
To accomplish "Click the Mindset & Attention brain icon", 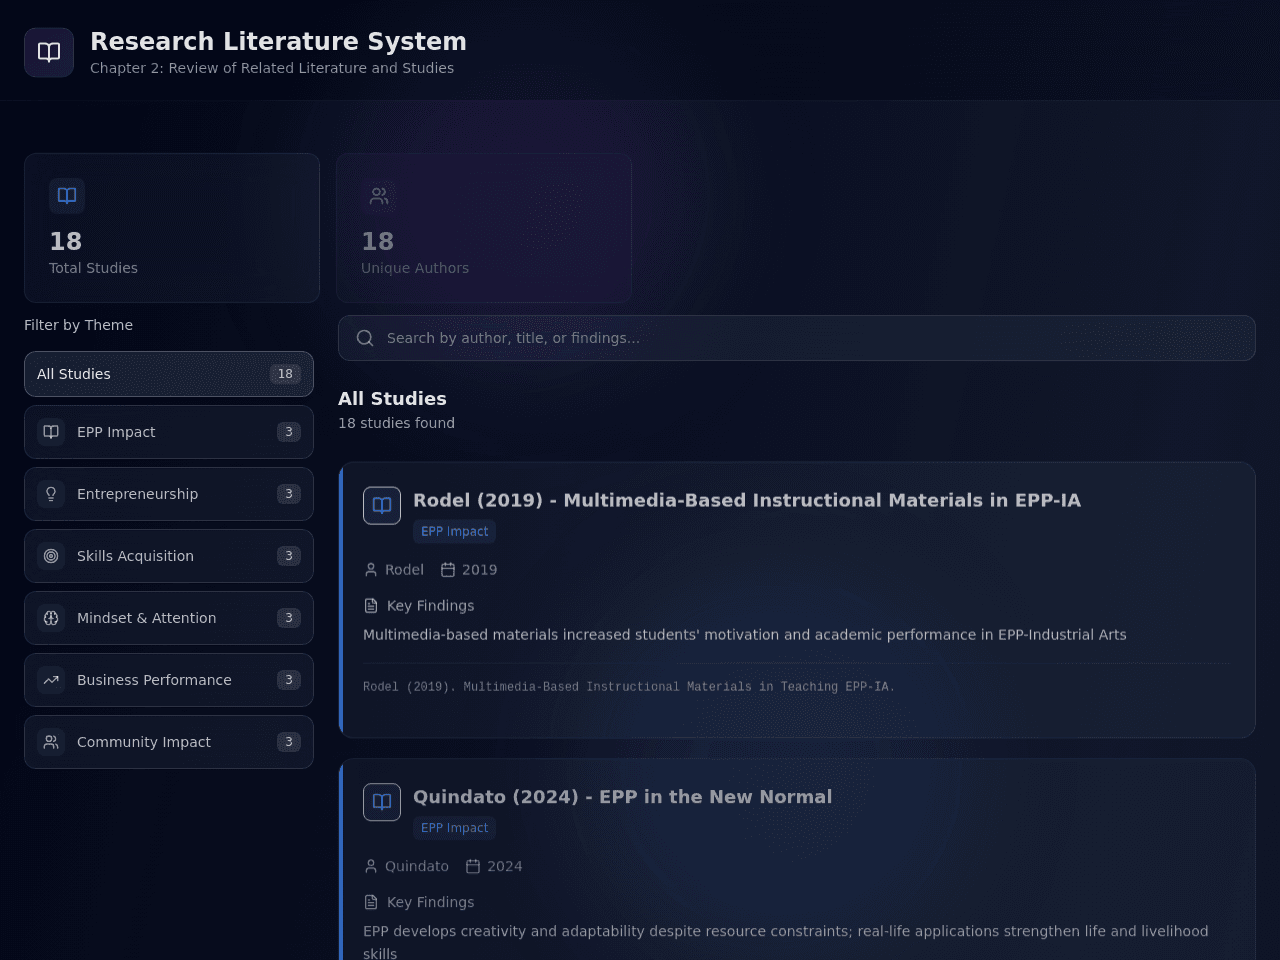I will 51,618.
